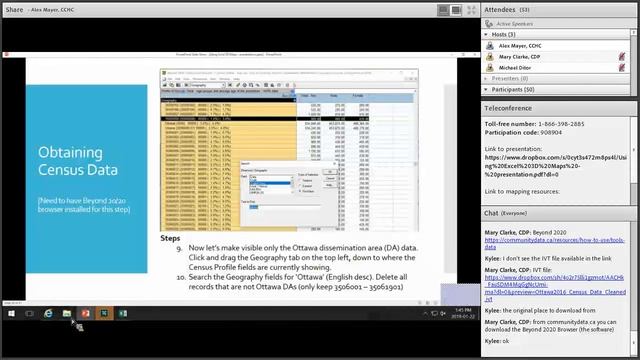Click Kylee's 'ok' chat message

tap(497, 341)
